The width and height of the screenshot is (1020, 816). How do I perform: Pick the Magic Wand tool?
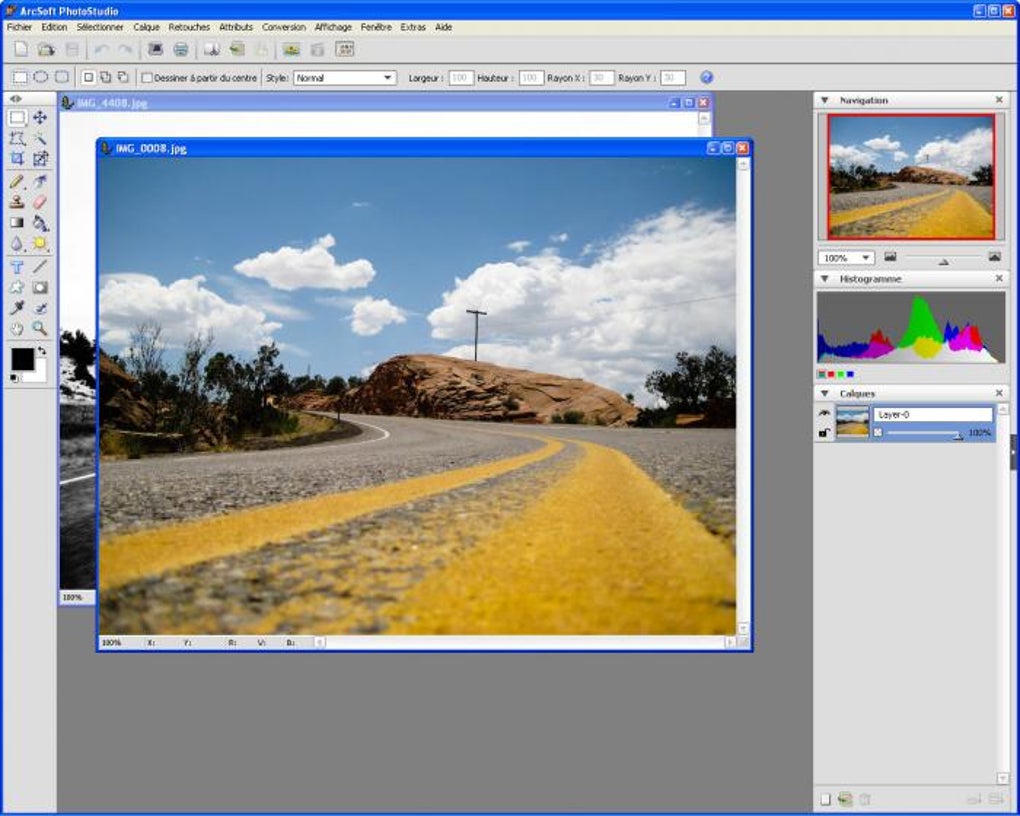40,138
